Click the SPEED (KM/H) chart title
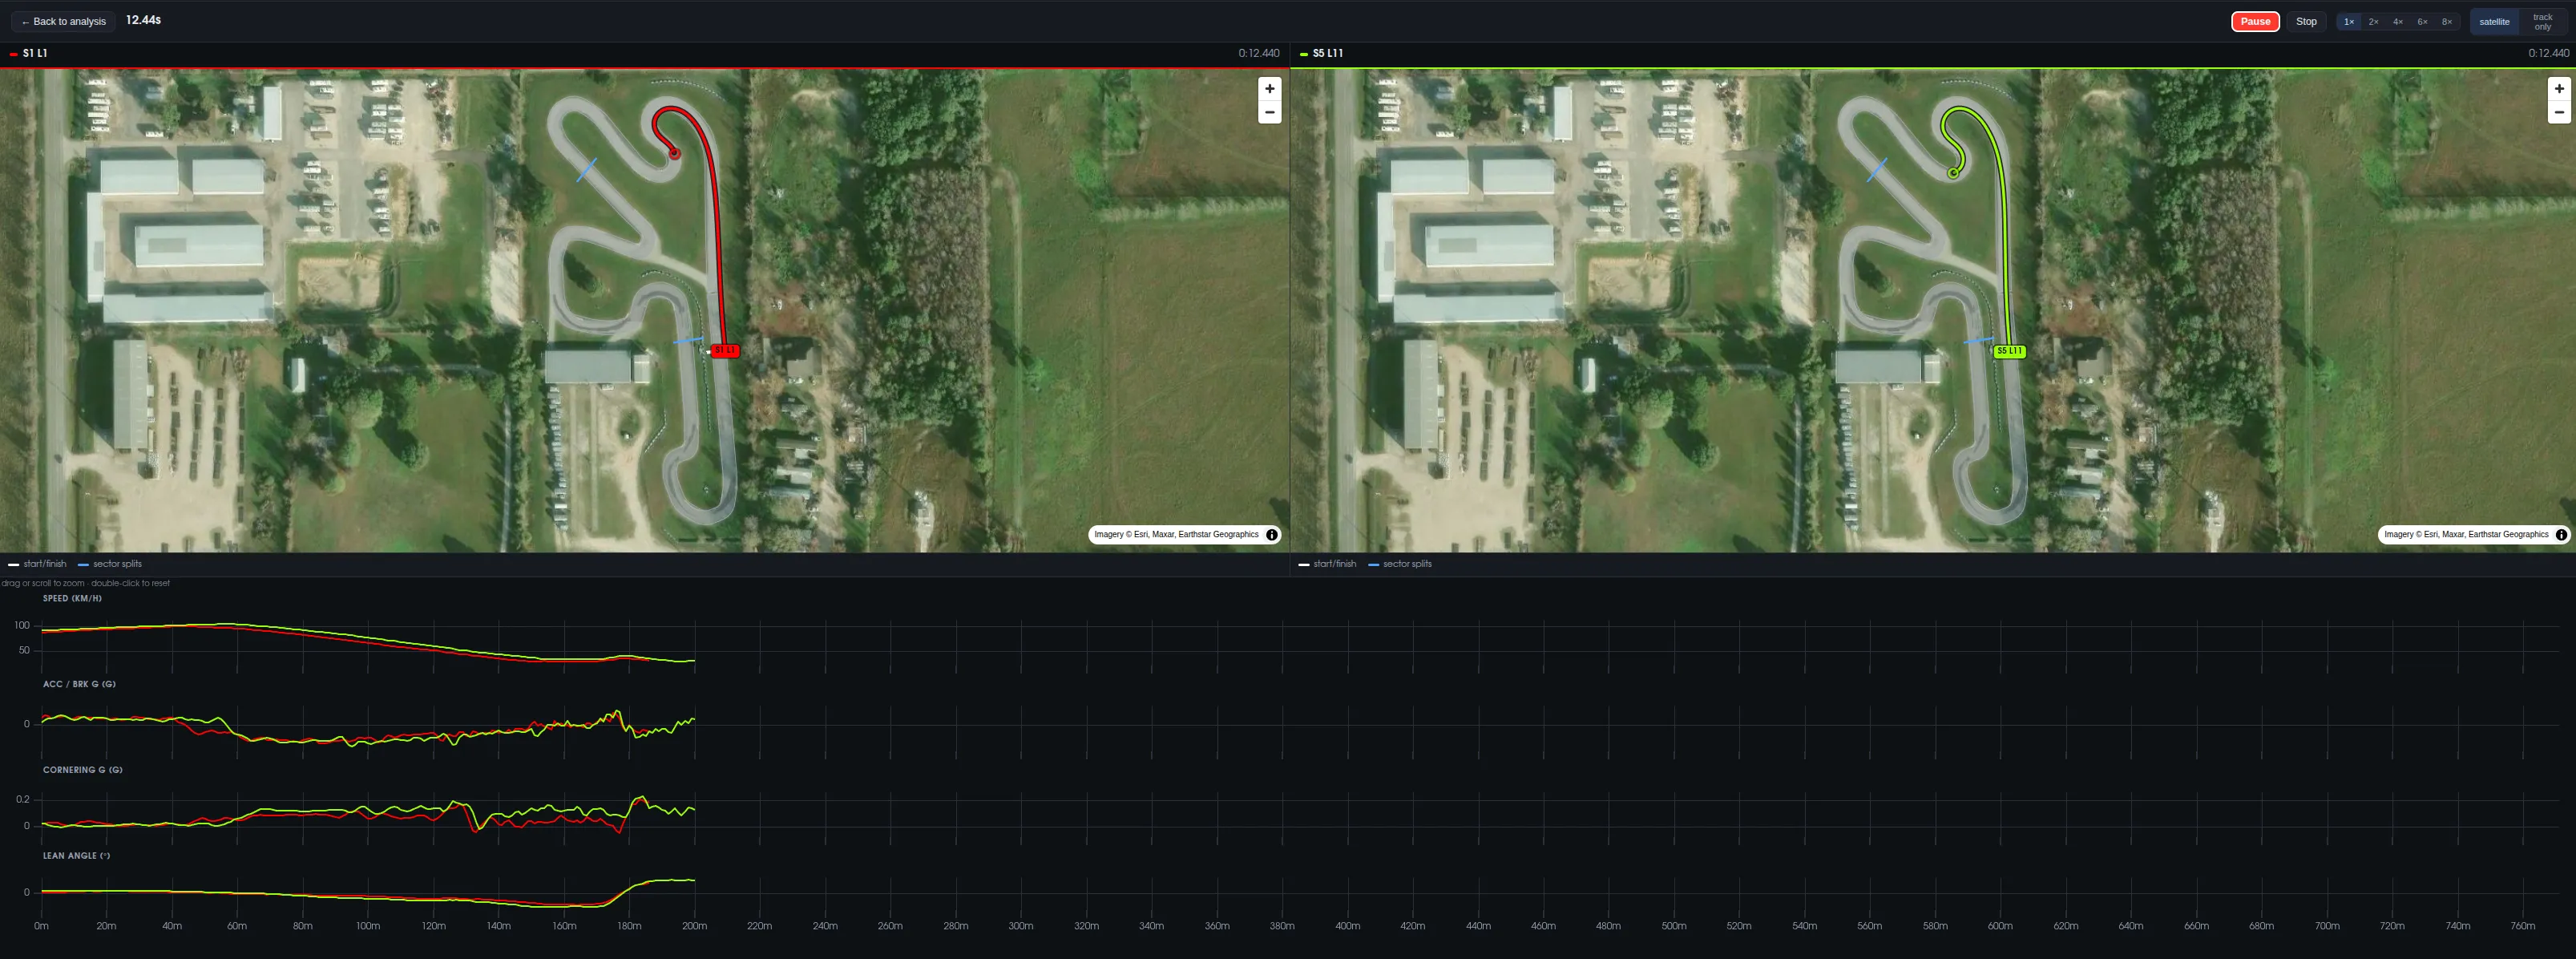Screen dimensions: 2576x959 click(72, 598)
